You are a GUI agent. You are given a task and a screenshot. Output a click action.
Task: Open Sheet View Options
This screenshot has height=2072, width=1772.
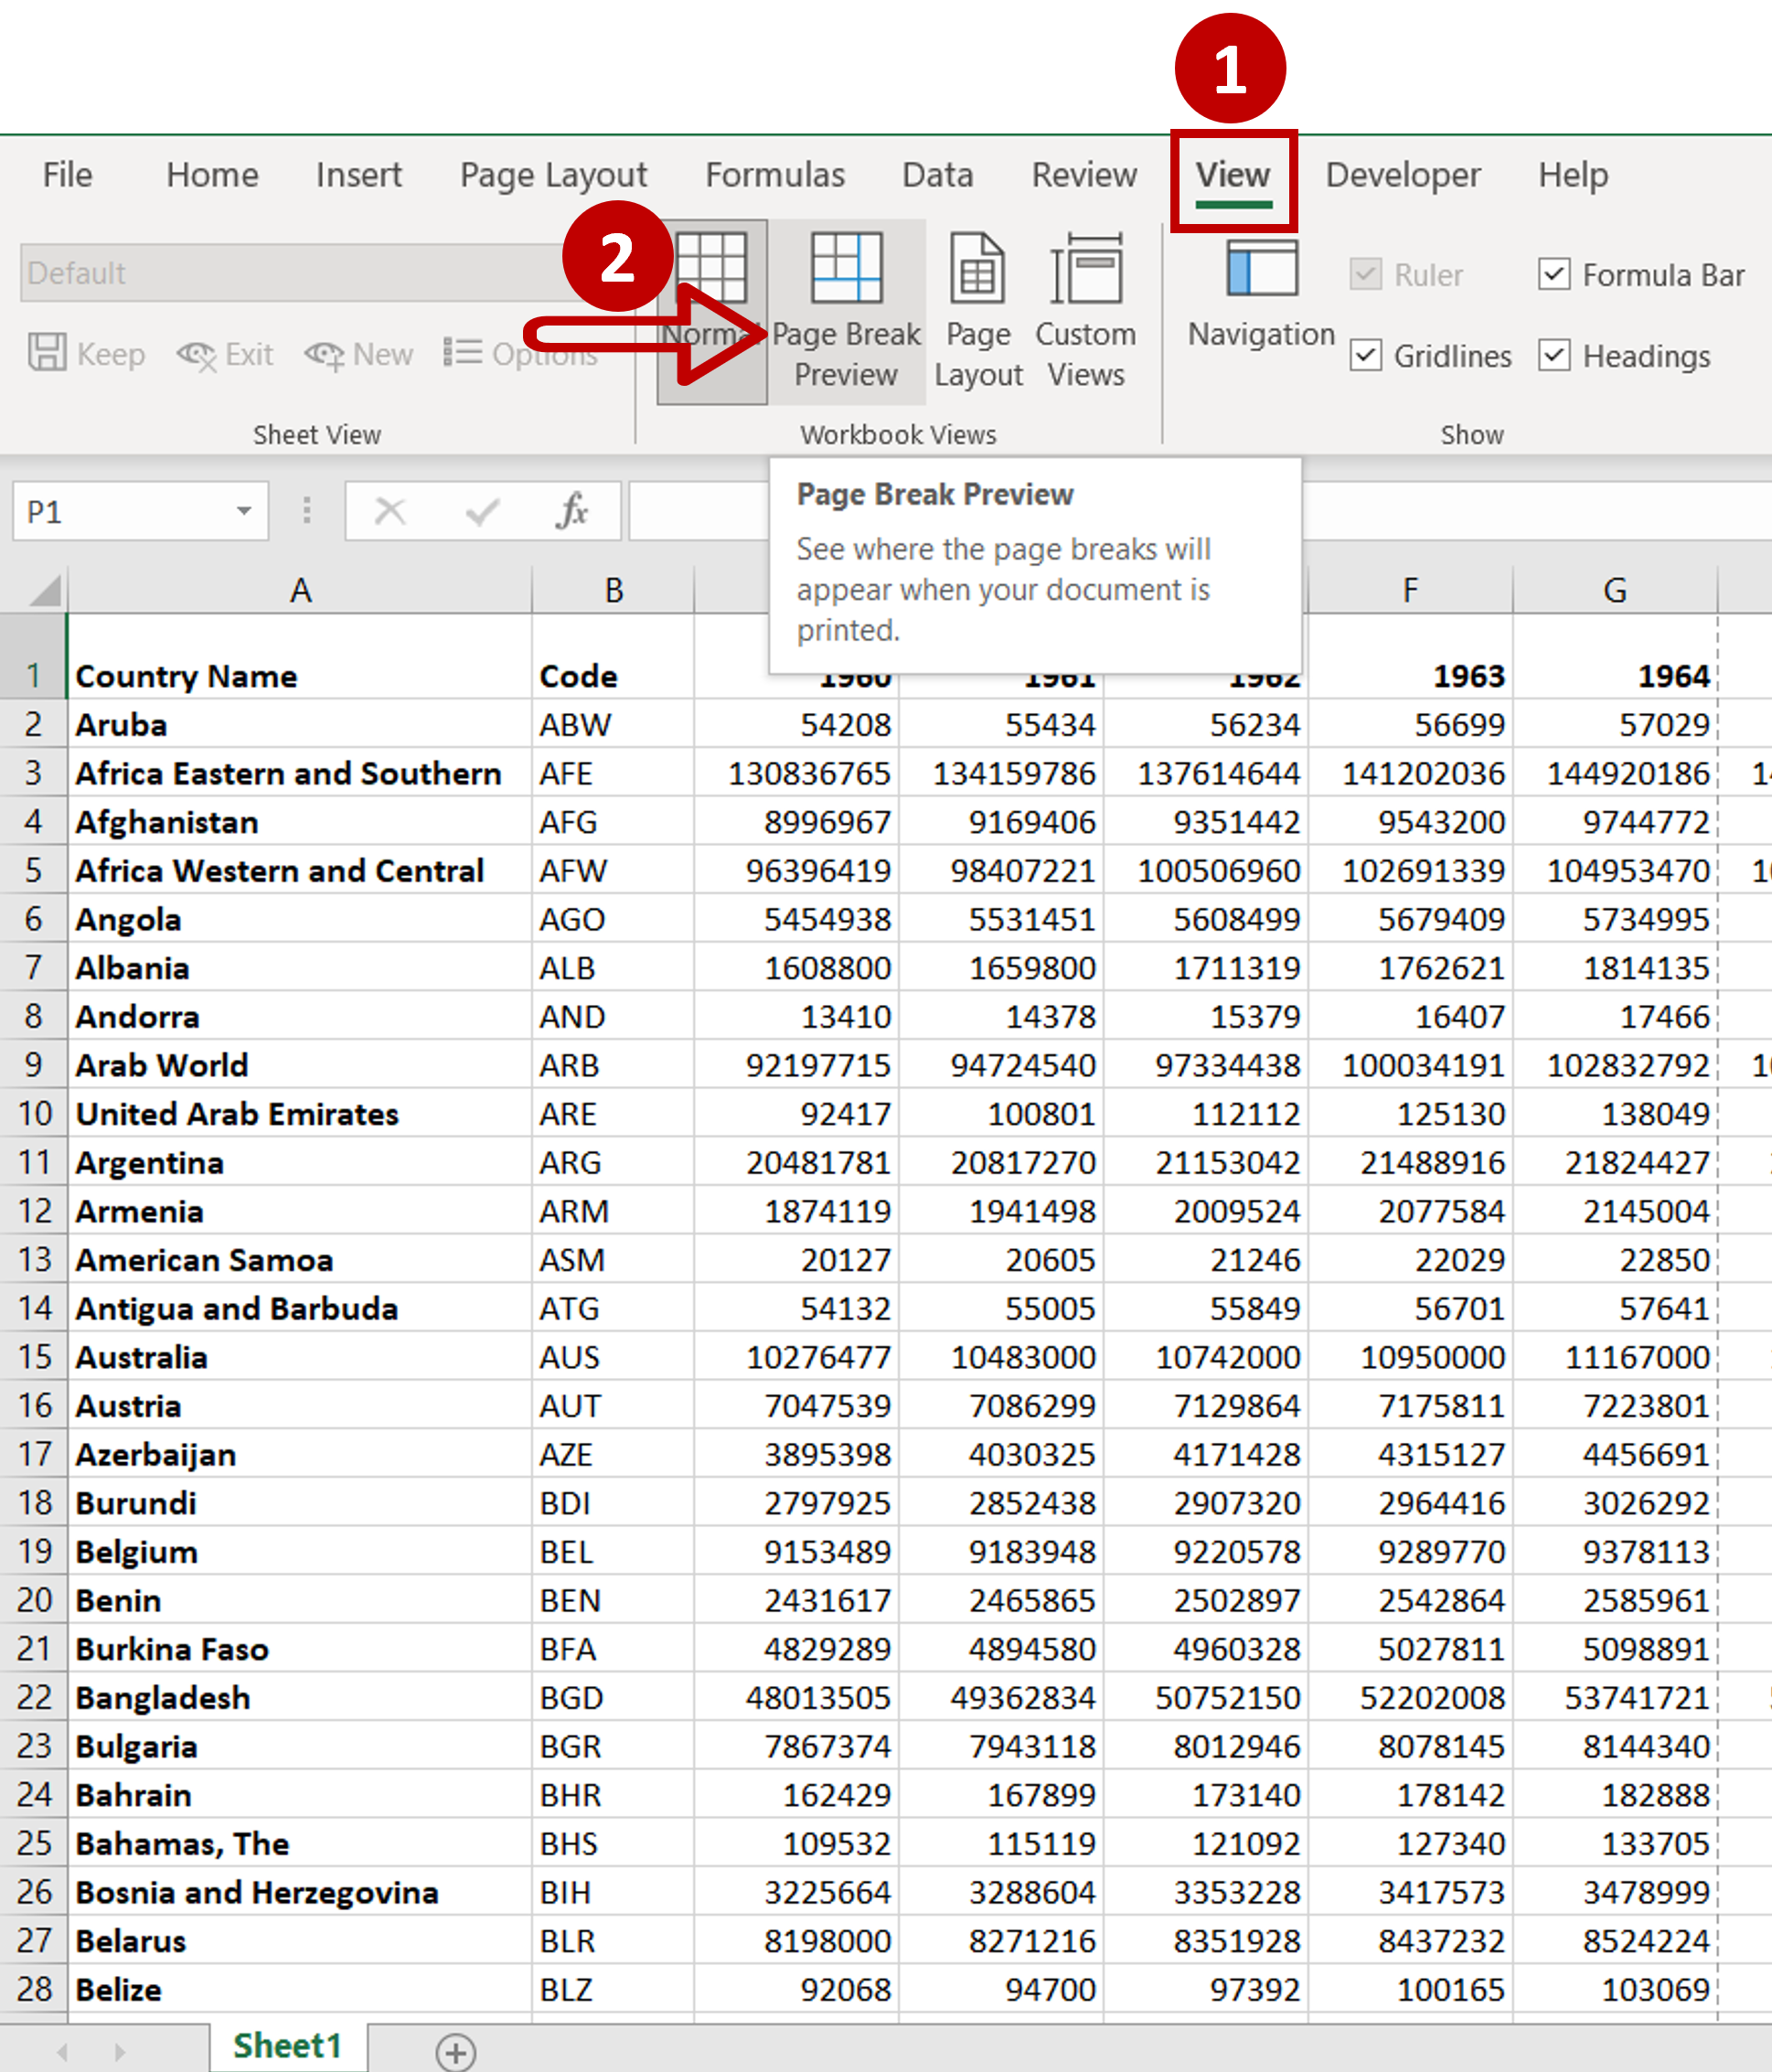pos(520,353)
